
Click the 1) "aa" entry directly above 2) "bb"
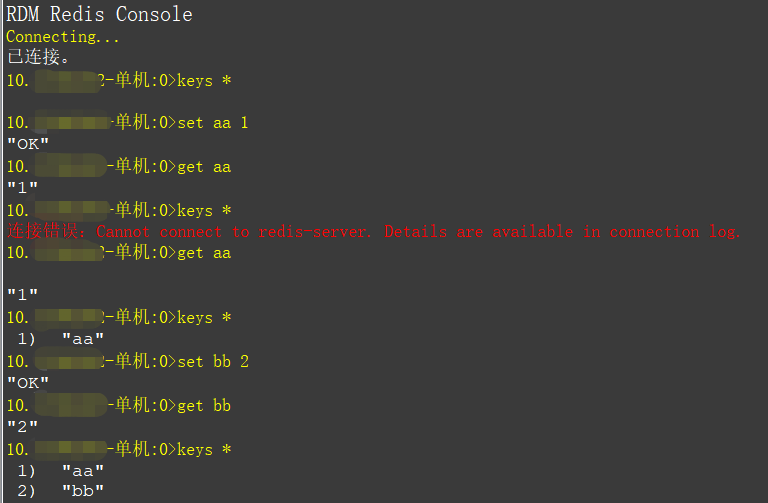click(61, 471)
